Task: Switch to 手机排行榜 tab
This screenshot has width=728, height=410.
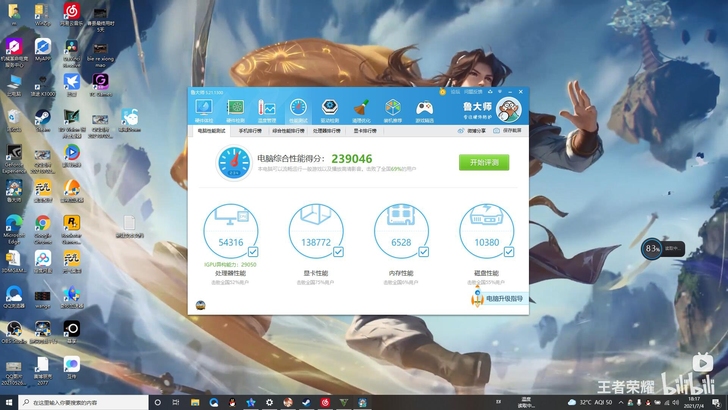Action: click(250, 131)
